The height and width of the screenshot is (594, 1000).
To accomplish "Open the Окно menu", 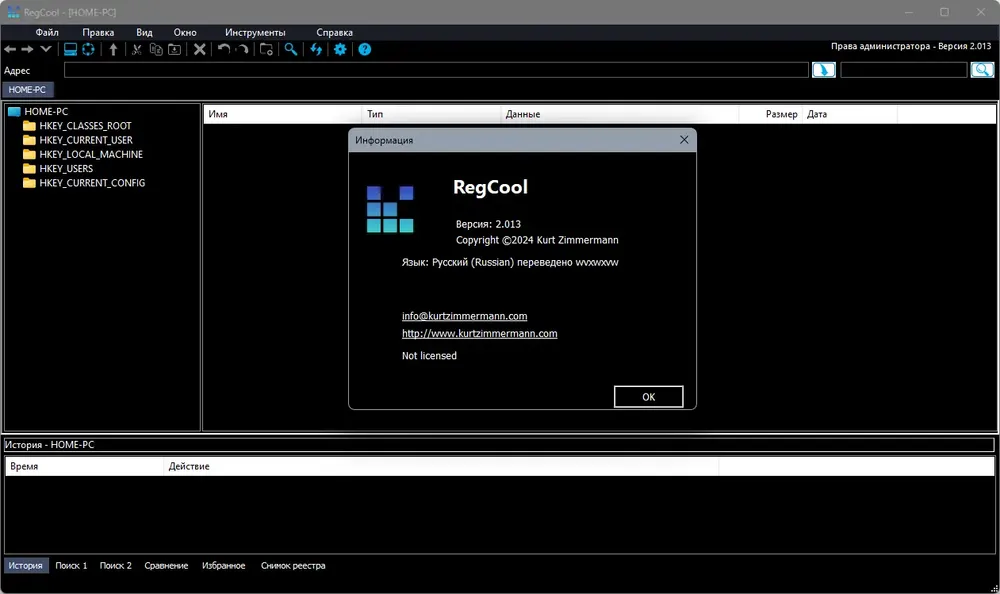I will (x=185, y=33).
